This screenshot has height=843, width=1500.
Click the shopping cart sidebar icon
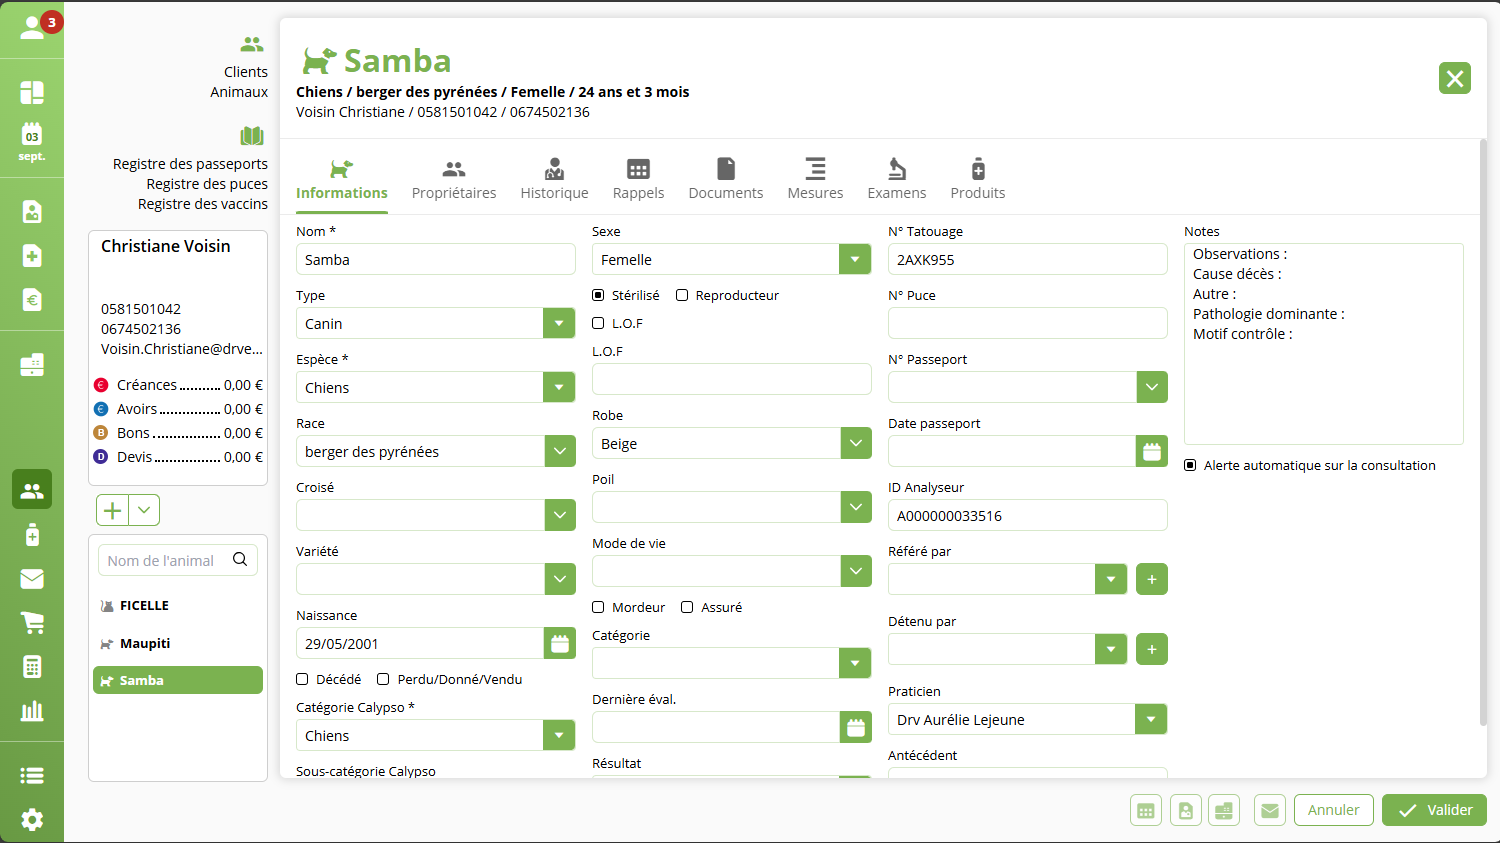tap(32, 623)
